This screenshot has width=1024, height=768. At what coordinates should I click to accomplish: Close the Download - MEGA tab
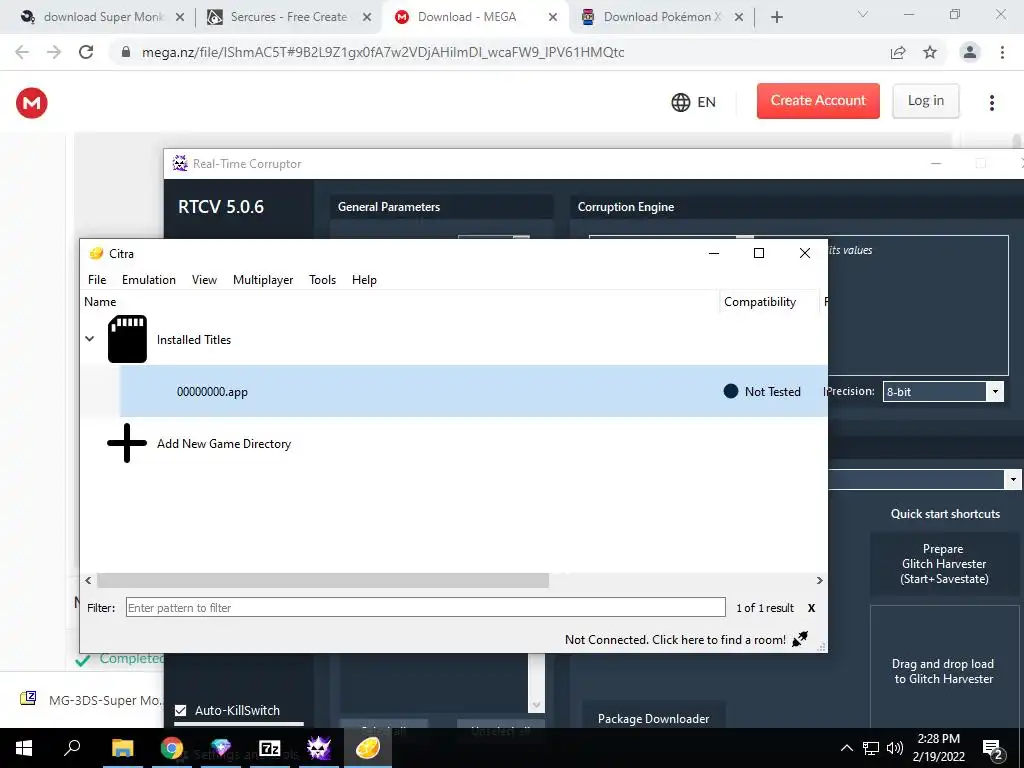pyautogui.click(x=552, y=17)
